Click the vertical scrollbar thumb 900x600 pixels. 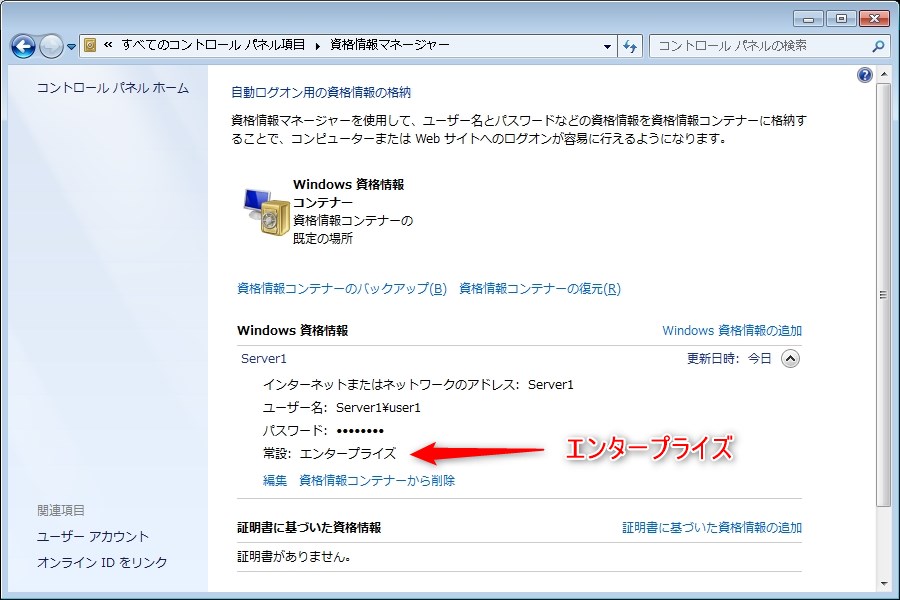883,295
